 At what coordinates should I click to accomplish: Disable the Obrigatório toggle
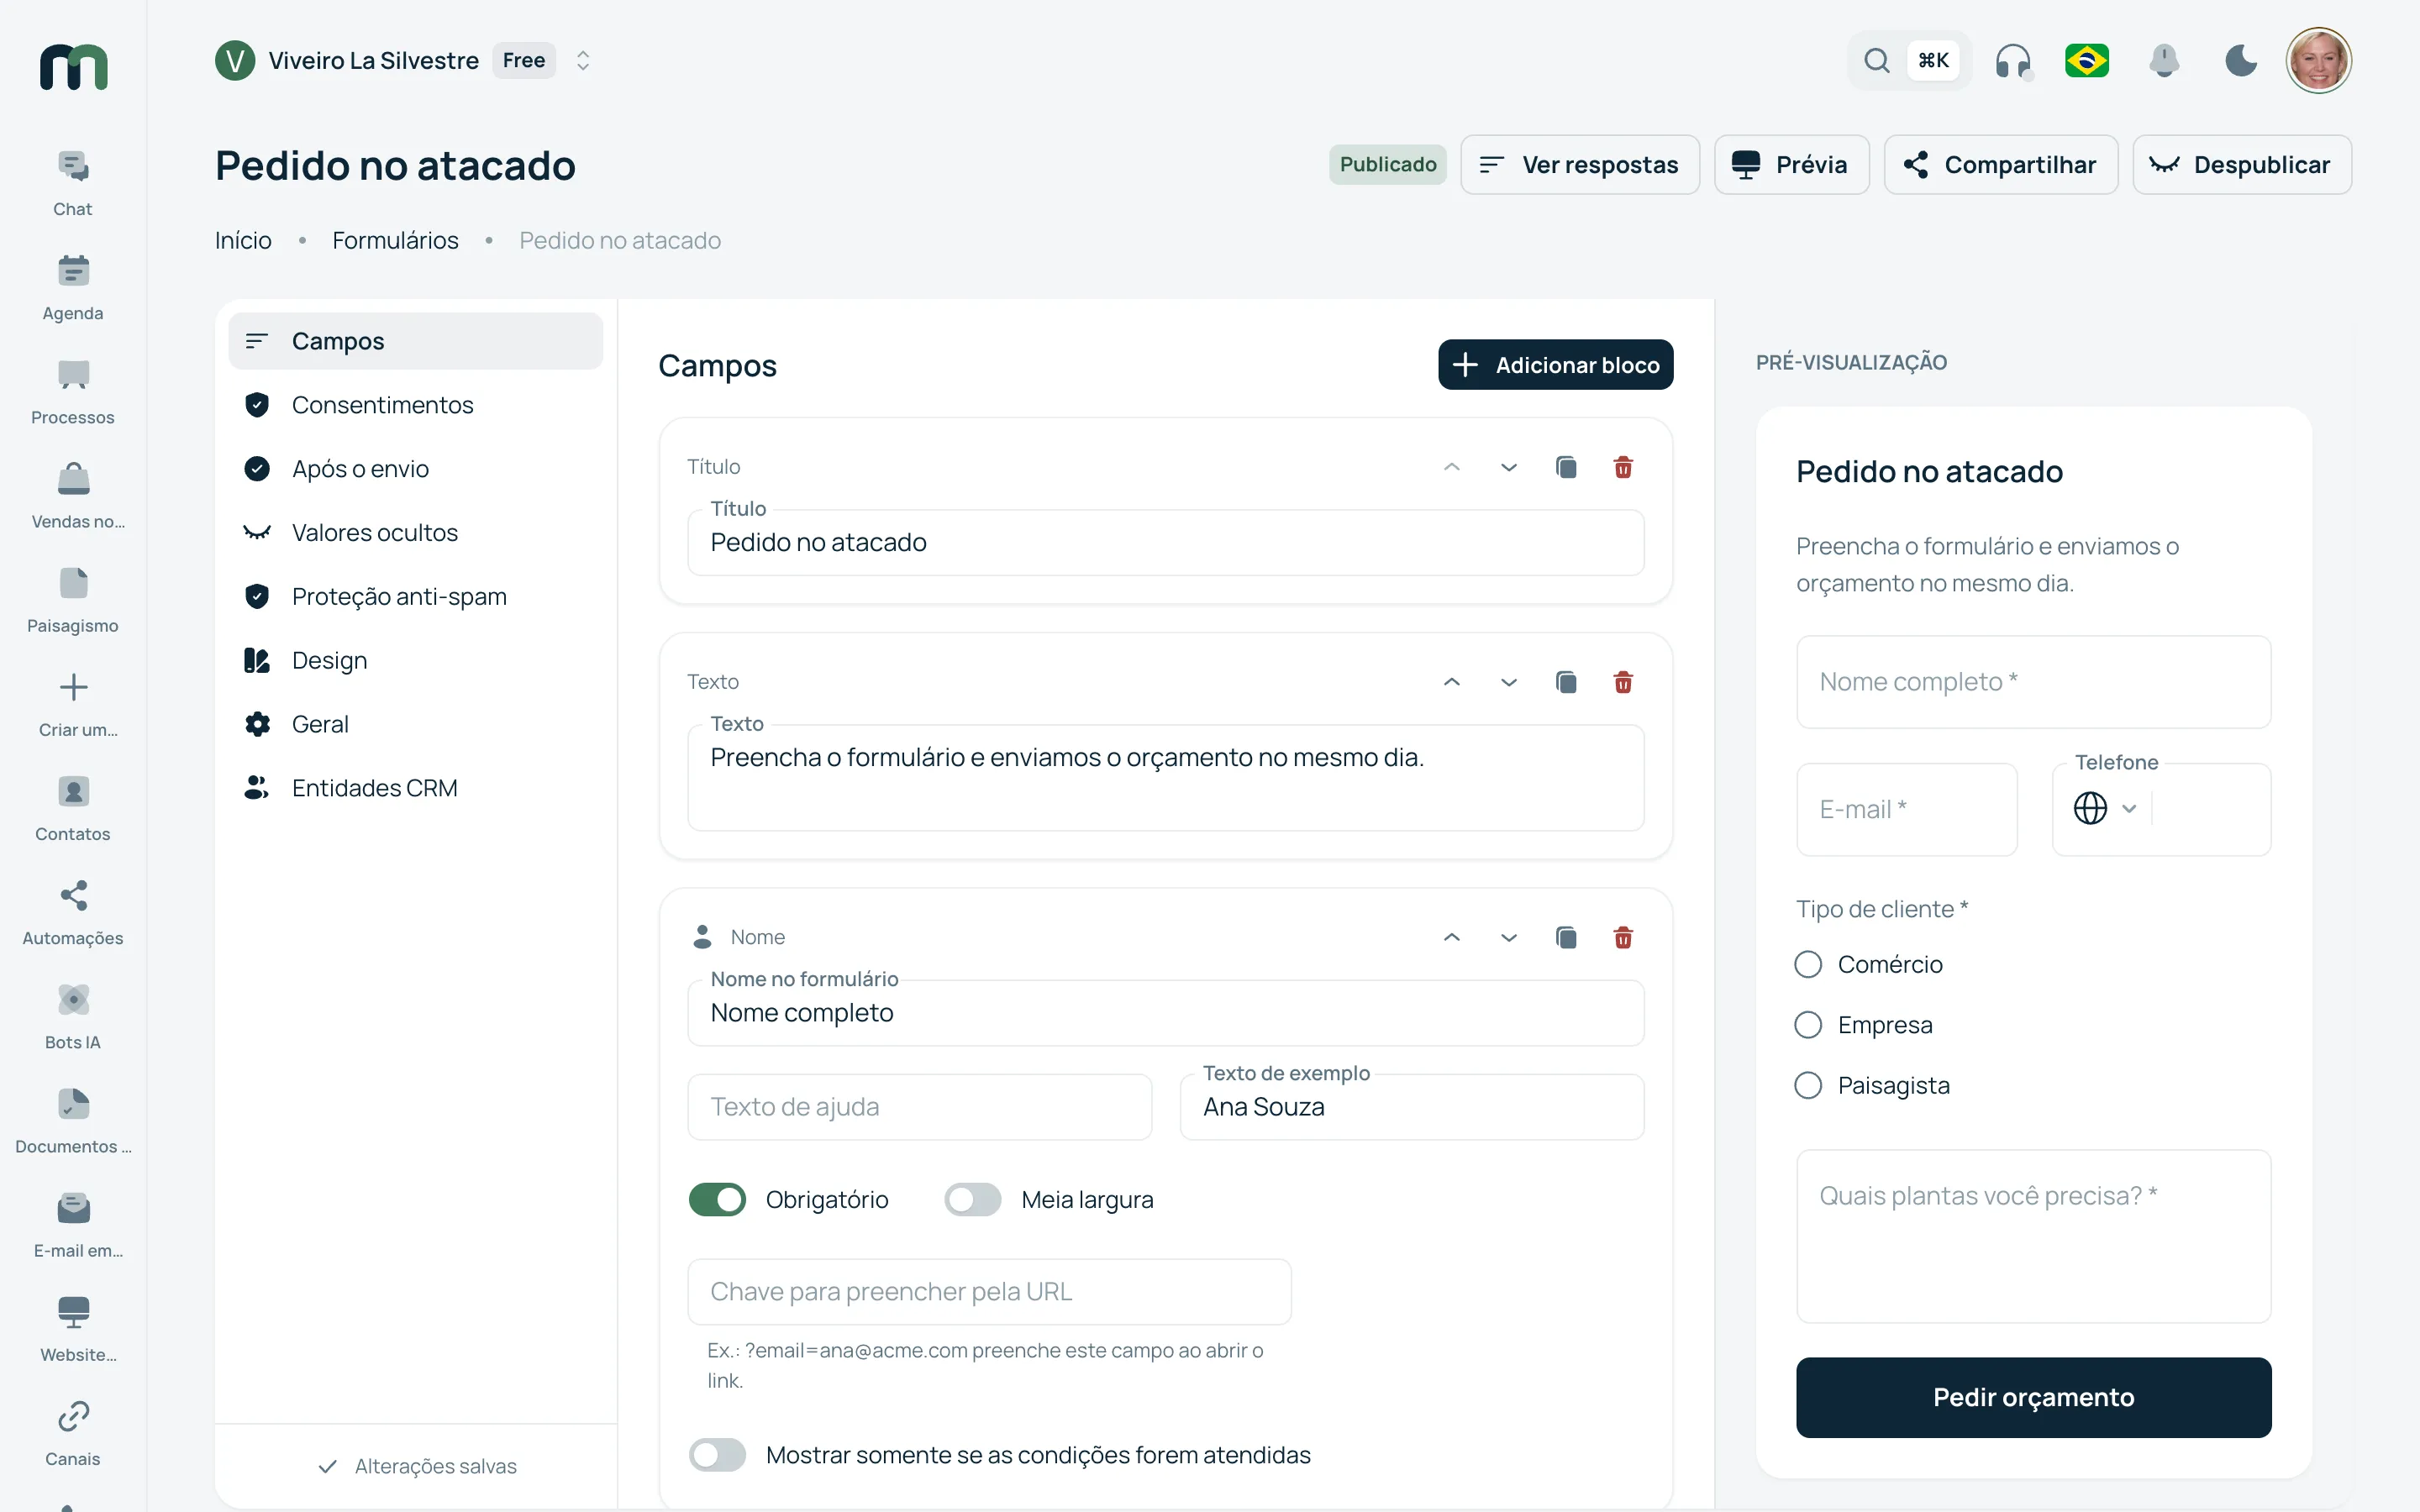[x=717, y=1199]
